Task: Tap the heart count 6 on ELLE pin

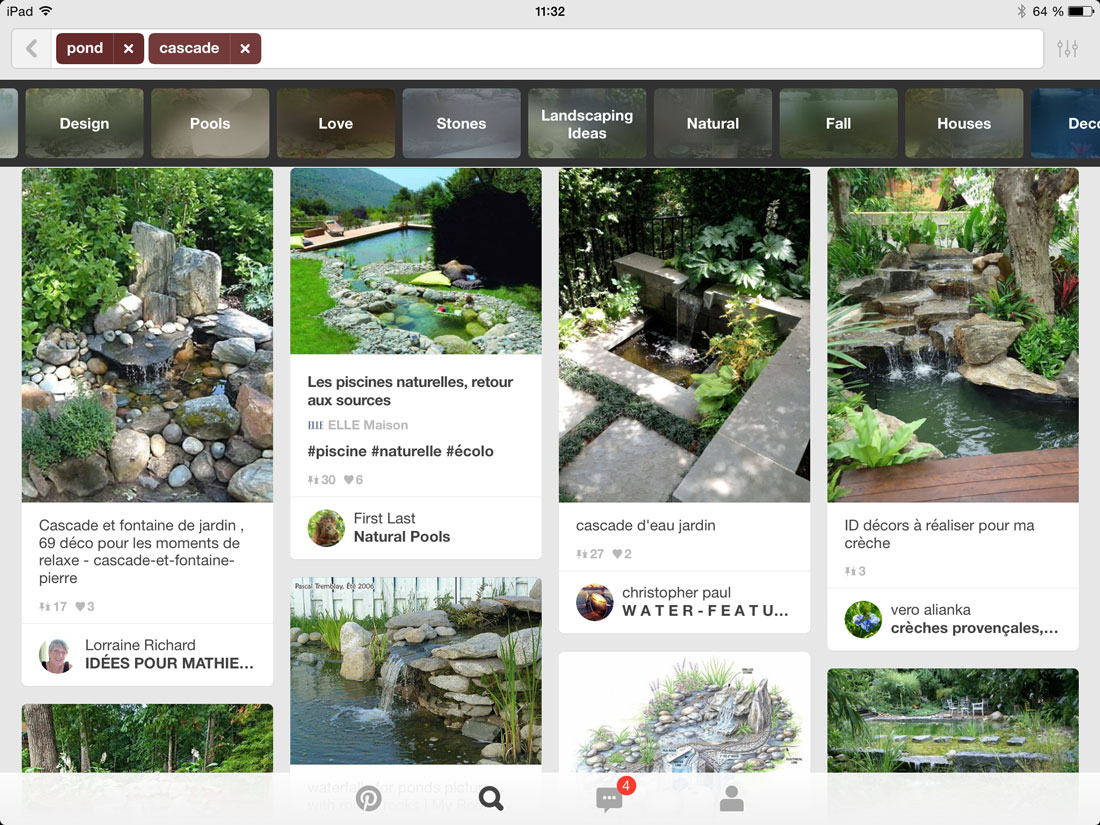Action: (x=354, y=480)
